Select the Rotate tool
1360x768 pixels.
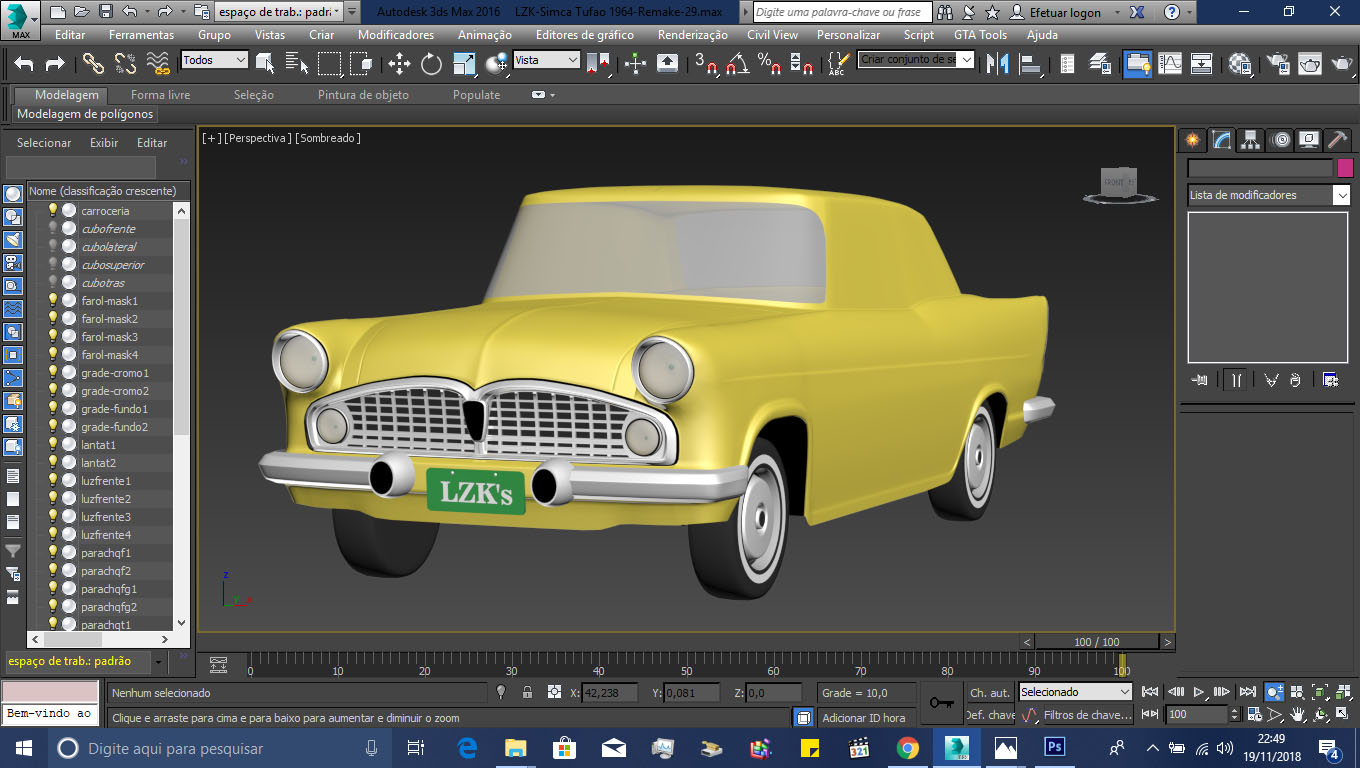pyautogui.click(x=431, y=62)
